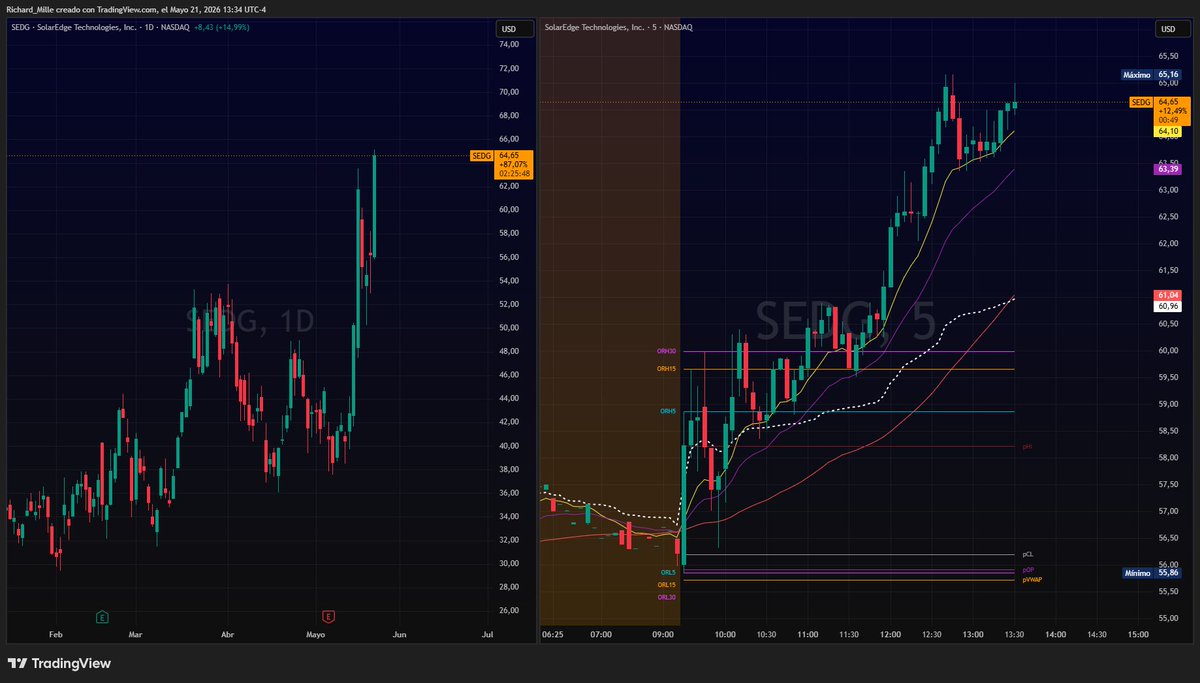The width and height of the screenshot is (1200, 683).
Task: Select the pHi level label
Action: (x=1027, y=447)
